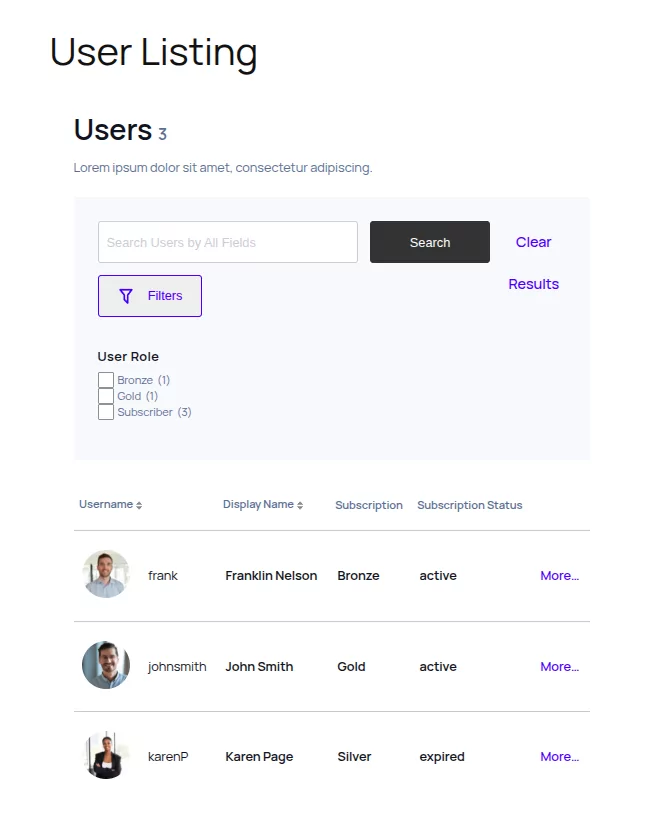Focus the Search Users by All Fields box
This screenshot has height=825, width=661.
[x=228, y=242]
